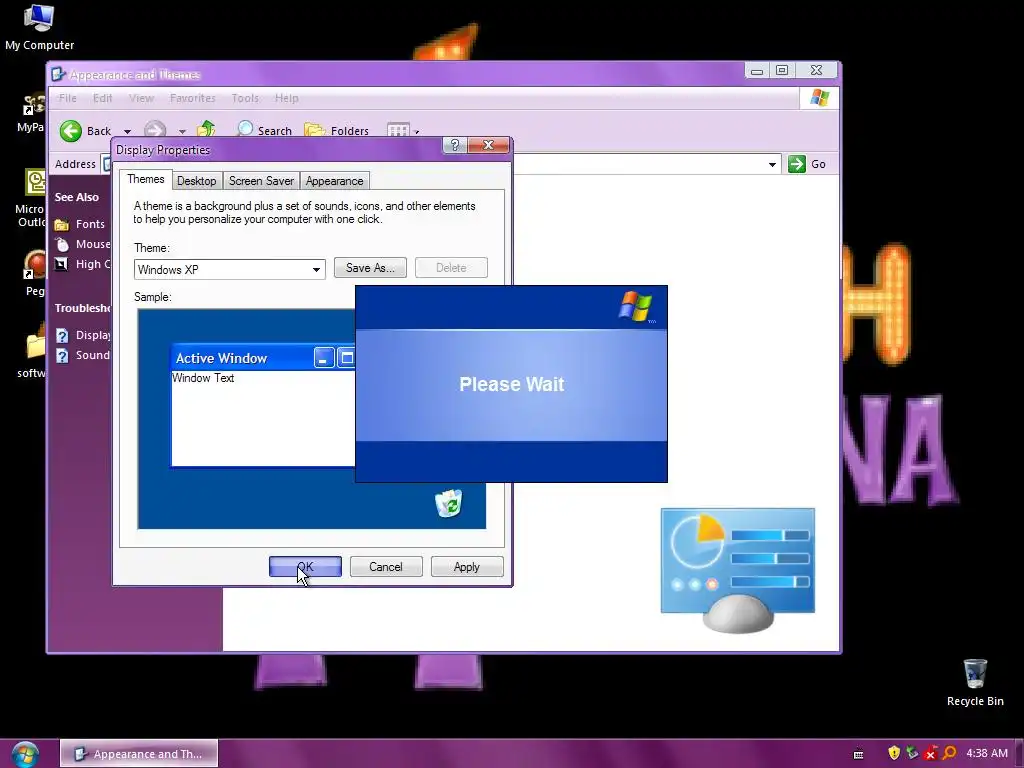The height and width of the screenshot is (768, 1024).
Task: Switch to the Appearance tab
Action: pos(334,181)
